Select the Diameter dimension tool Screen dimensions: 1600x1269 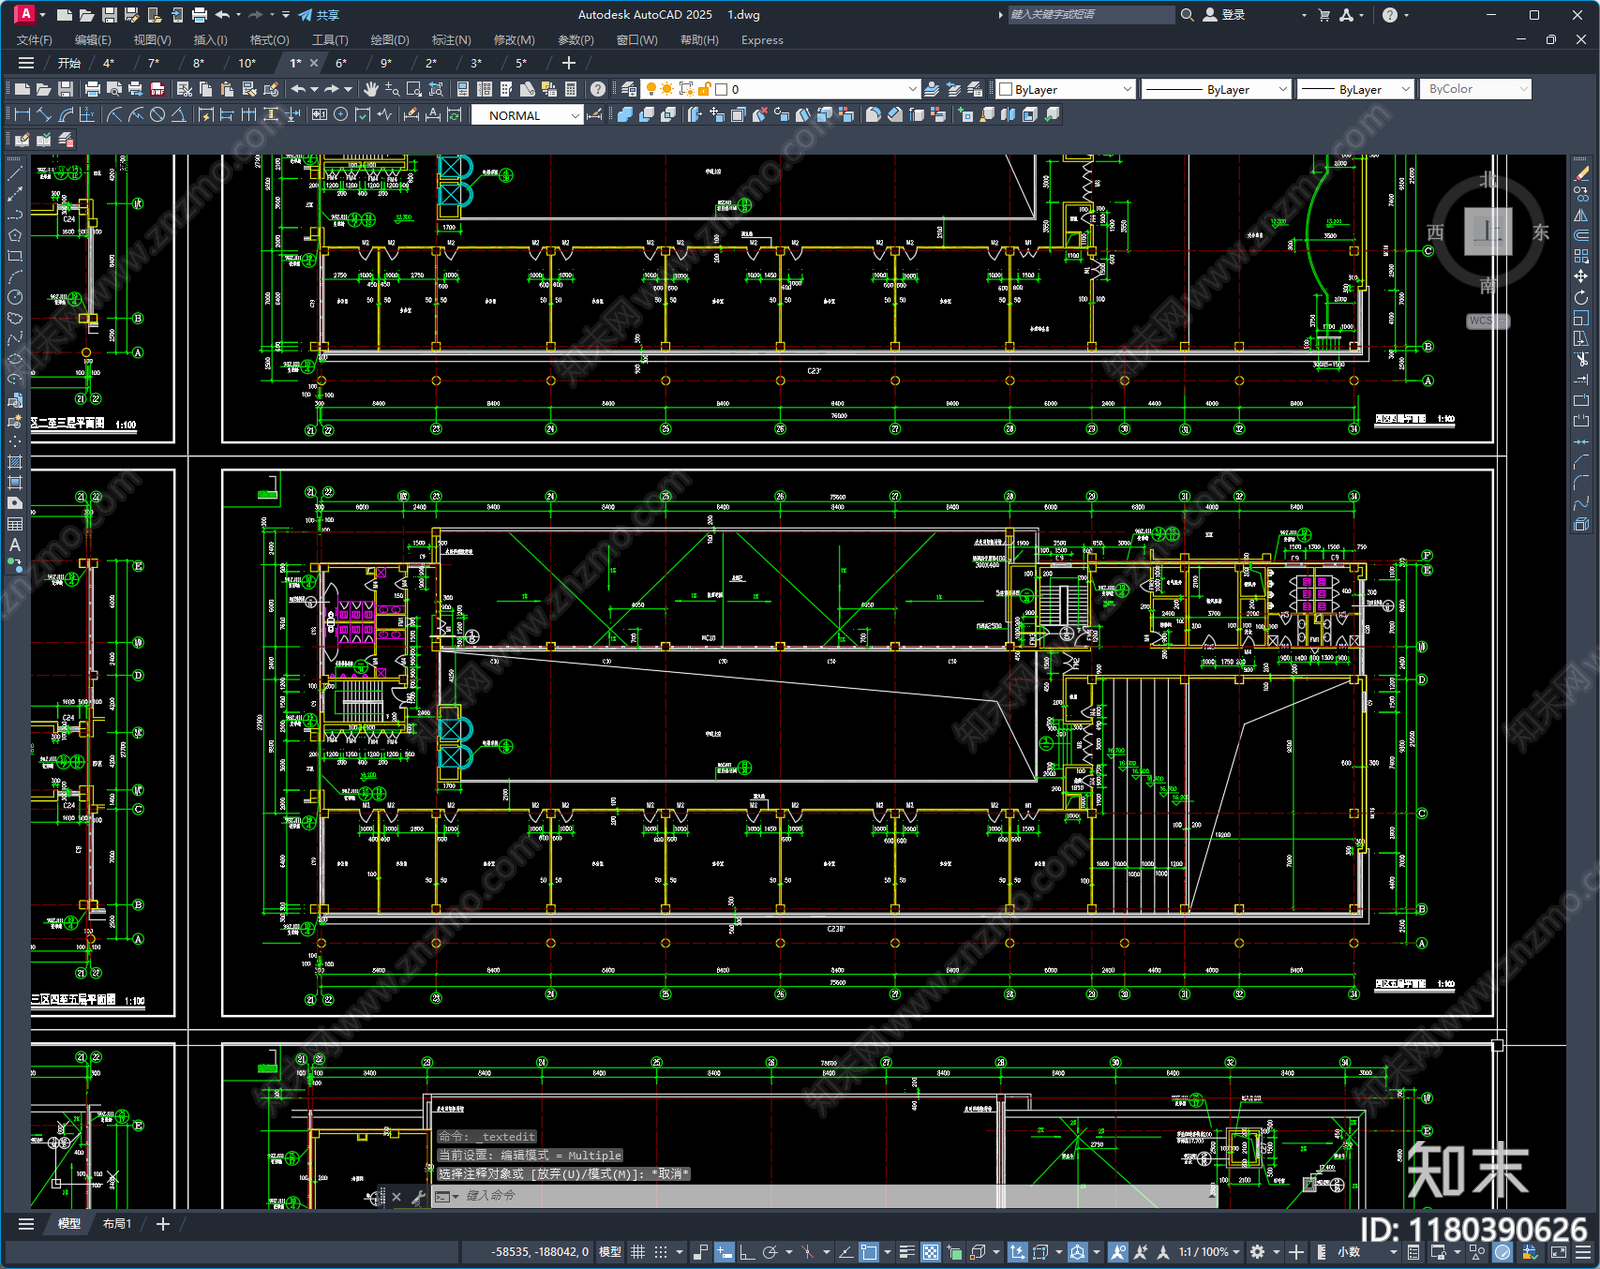coord(157,115)
